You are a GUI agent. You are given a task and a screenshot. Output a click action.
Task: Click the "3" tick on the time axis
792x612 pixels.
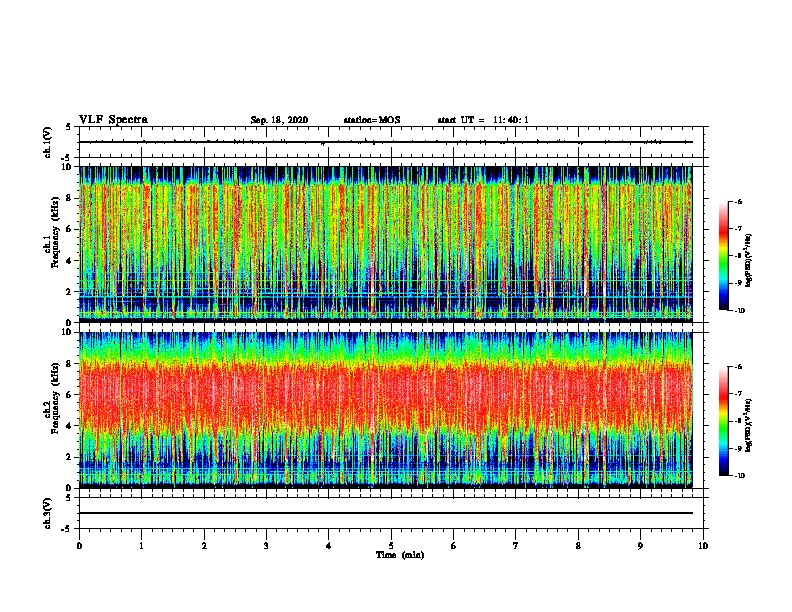(266, 546)
